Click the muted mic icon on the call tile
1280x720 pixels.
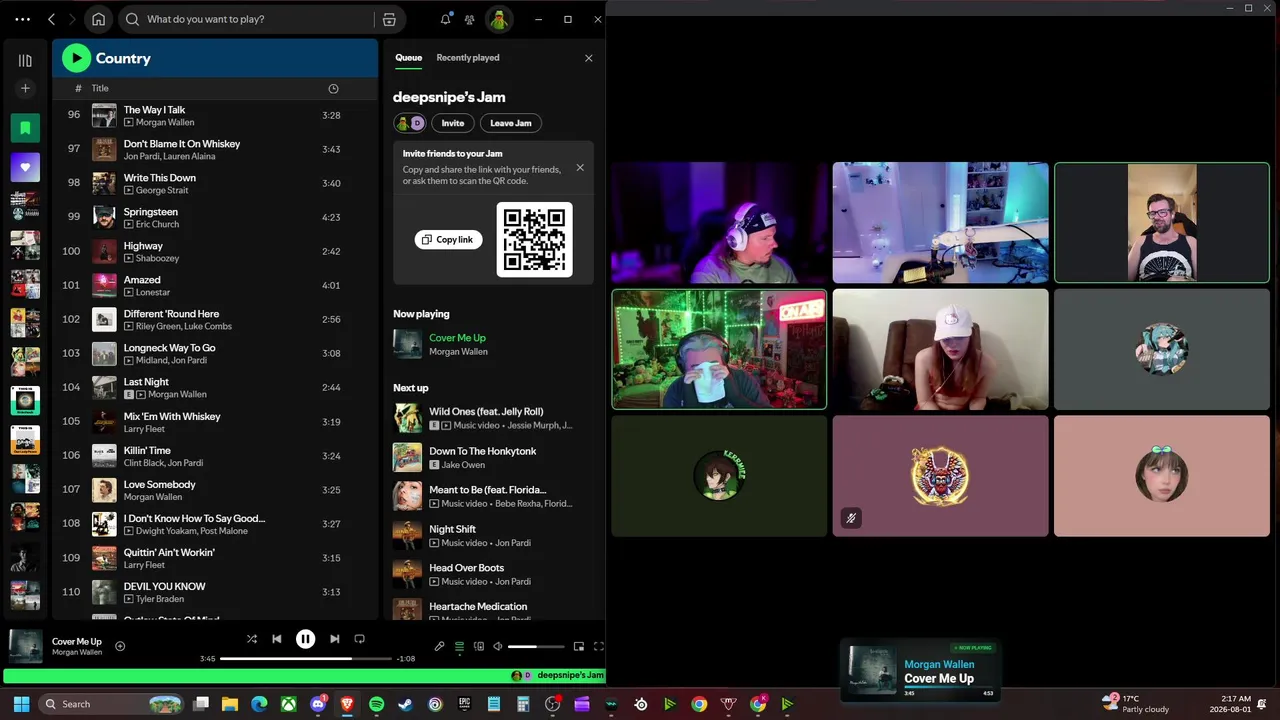tap(851, 518)
